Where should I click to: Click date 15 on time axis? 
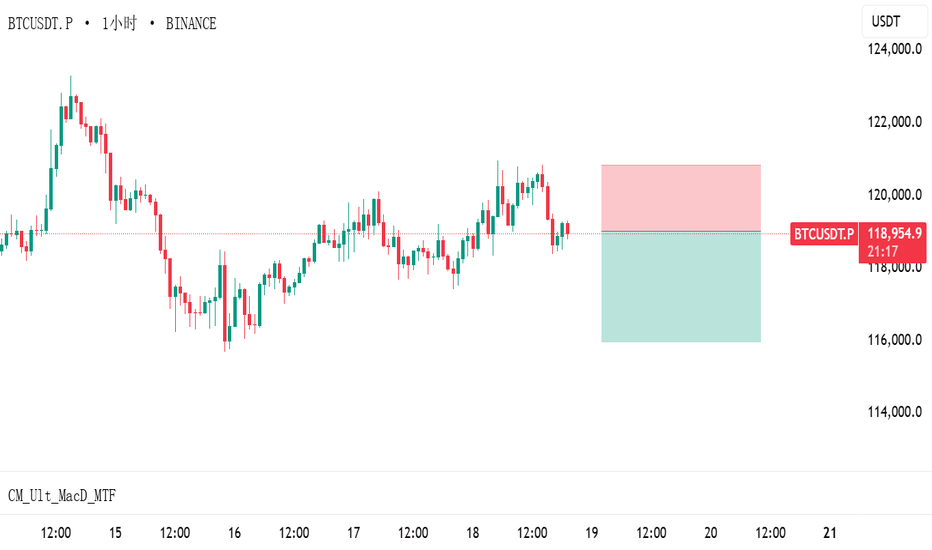pyautogui.click(x=115, y=533)
